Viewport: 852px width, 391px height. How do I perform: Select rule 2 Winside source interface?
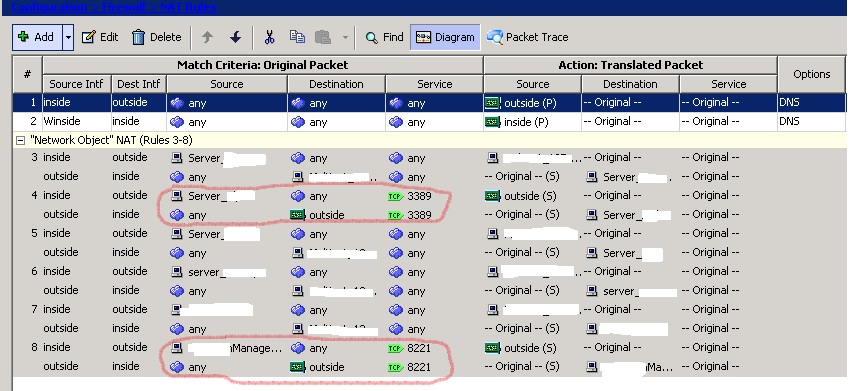(77, 122)
